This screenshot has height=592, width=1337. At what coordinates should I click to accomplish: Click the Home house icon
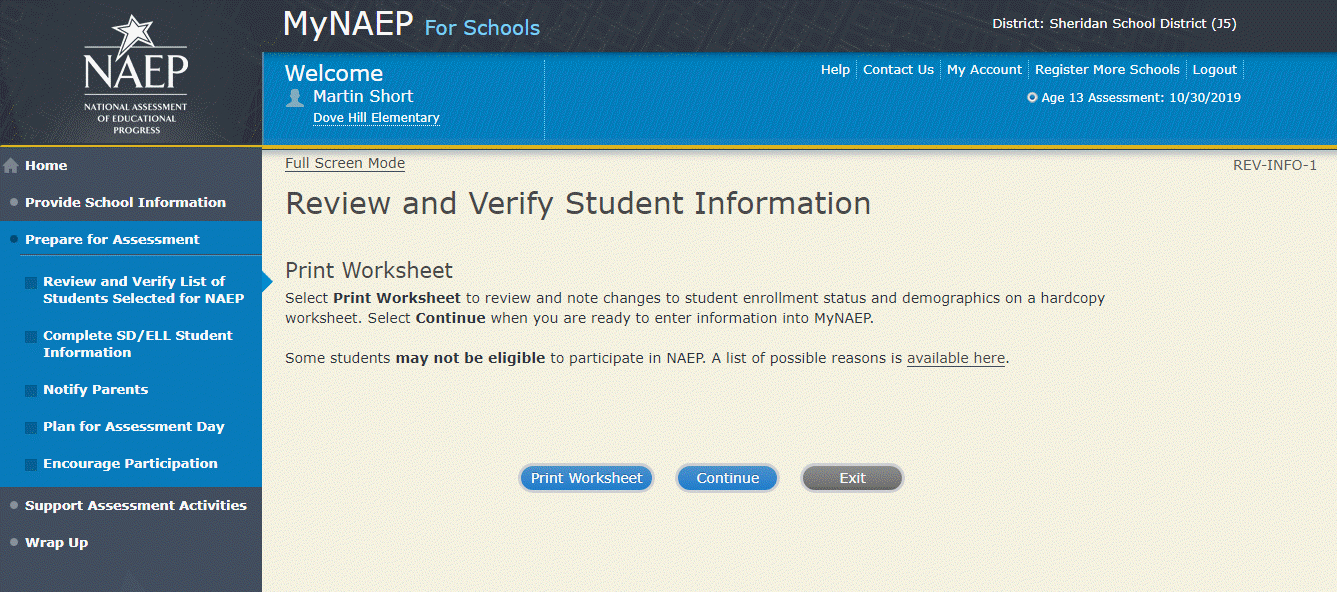click(x=11, y=166)
